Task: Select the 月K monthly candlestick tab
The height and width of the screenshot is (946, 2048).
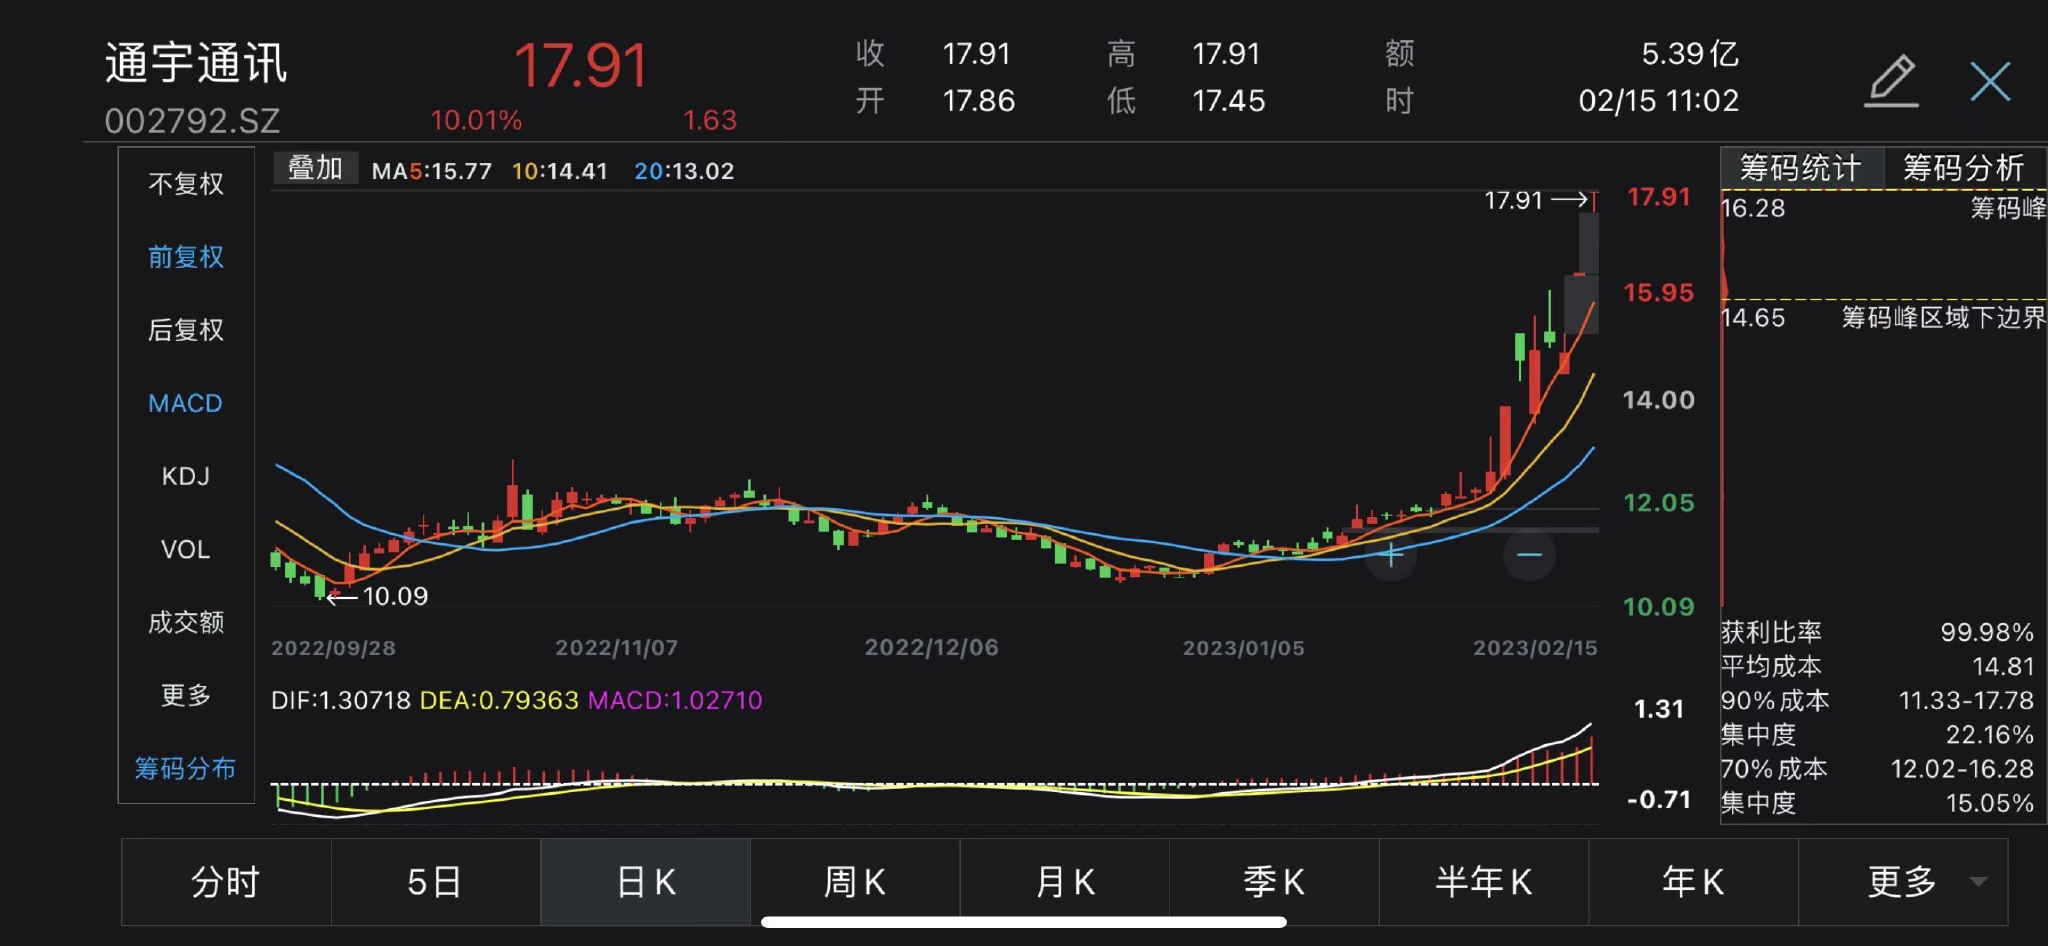Action: 1064,882
